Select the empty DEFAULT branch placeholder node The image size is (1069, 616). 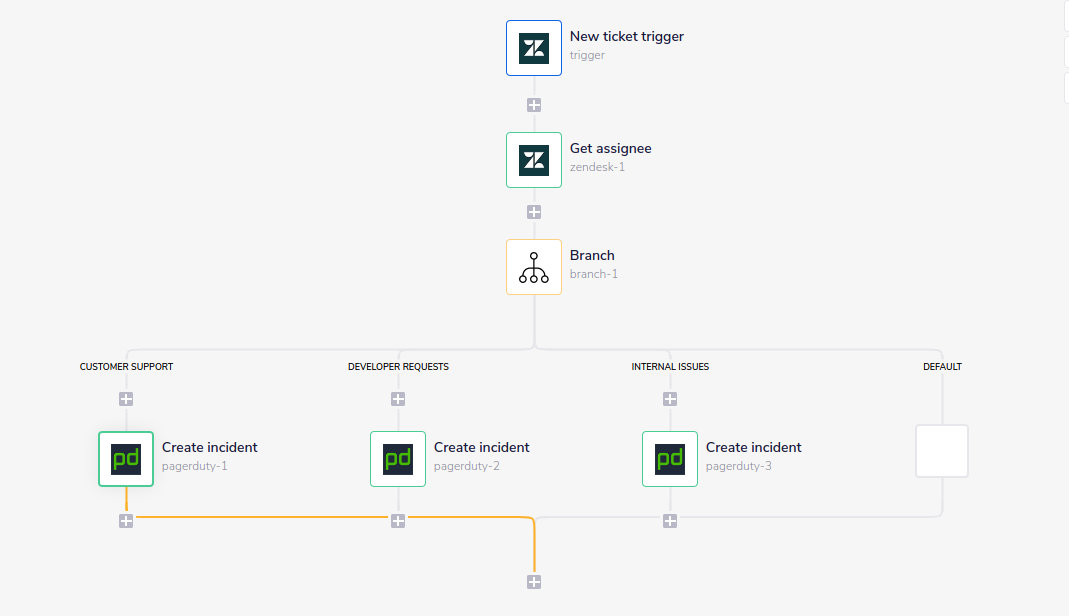point(942,450)
